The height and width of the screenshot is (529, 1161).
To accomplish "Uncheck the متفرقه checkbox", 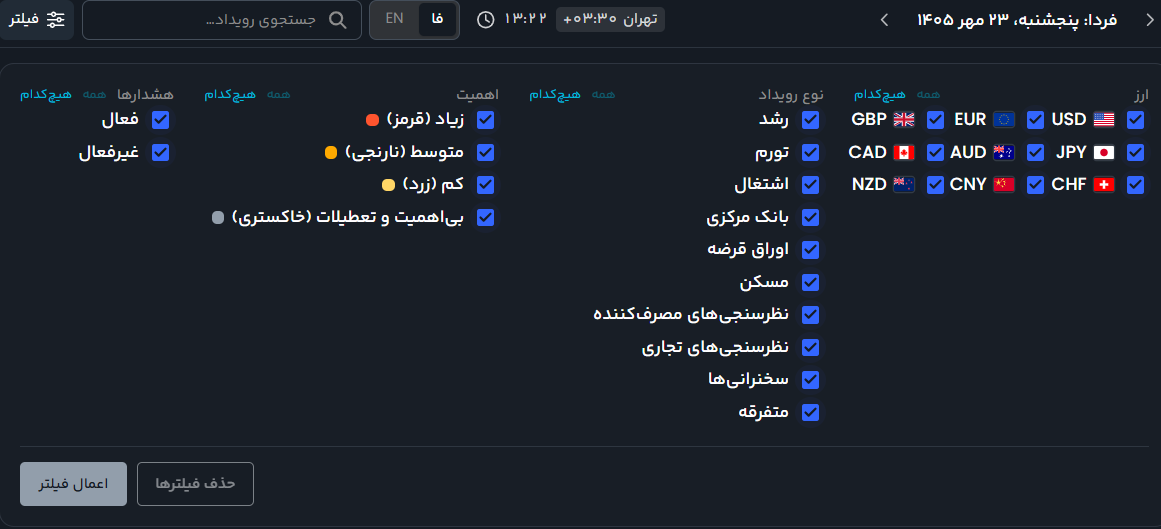I will (811, 413).
